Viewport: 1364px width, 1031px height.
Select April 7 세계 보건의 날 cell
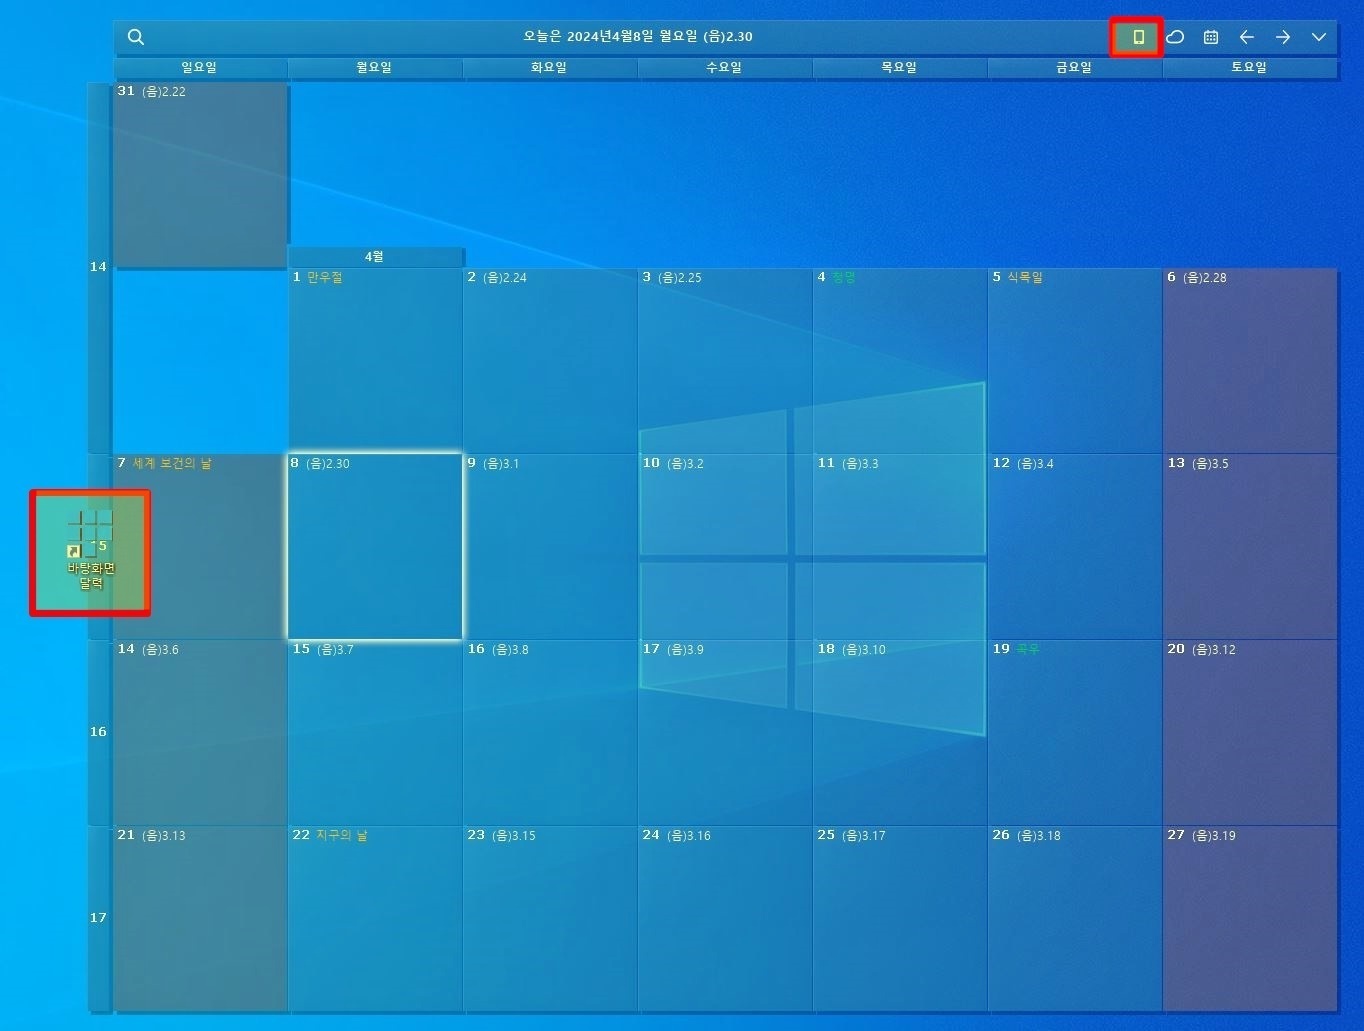(200, 547)
